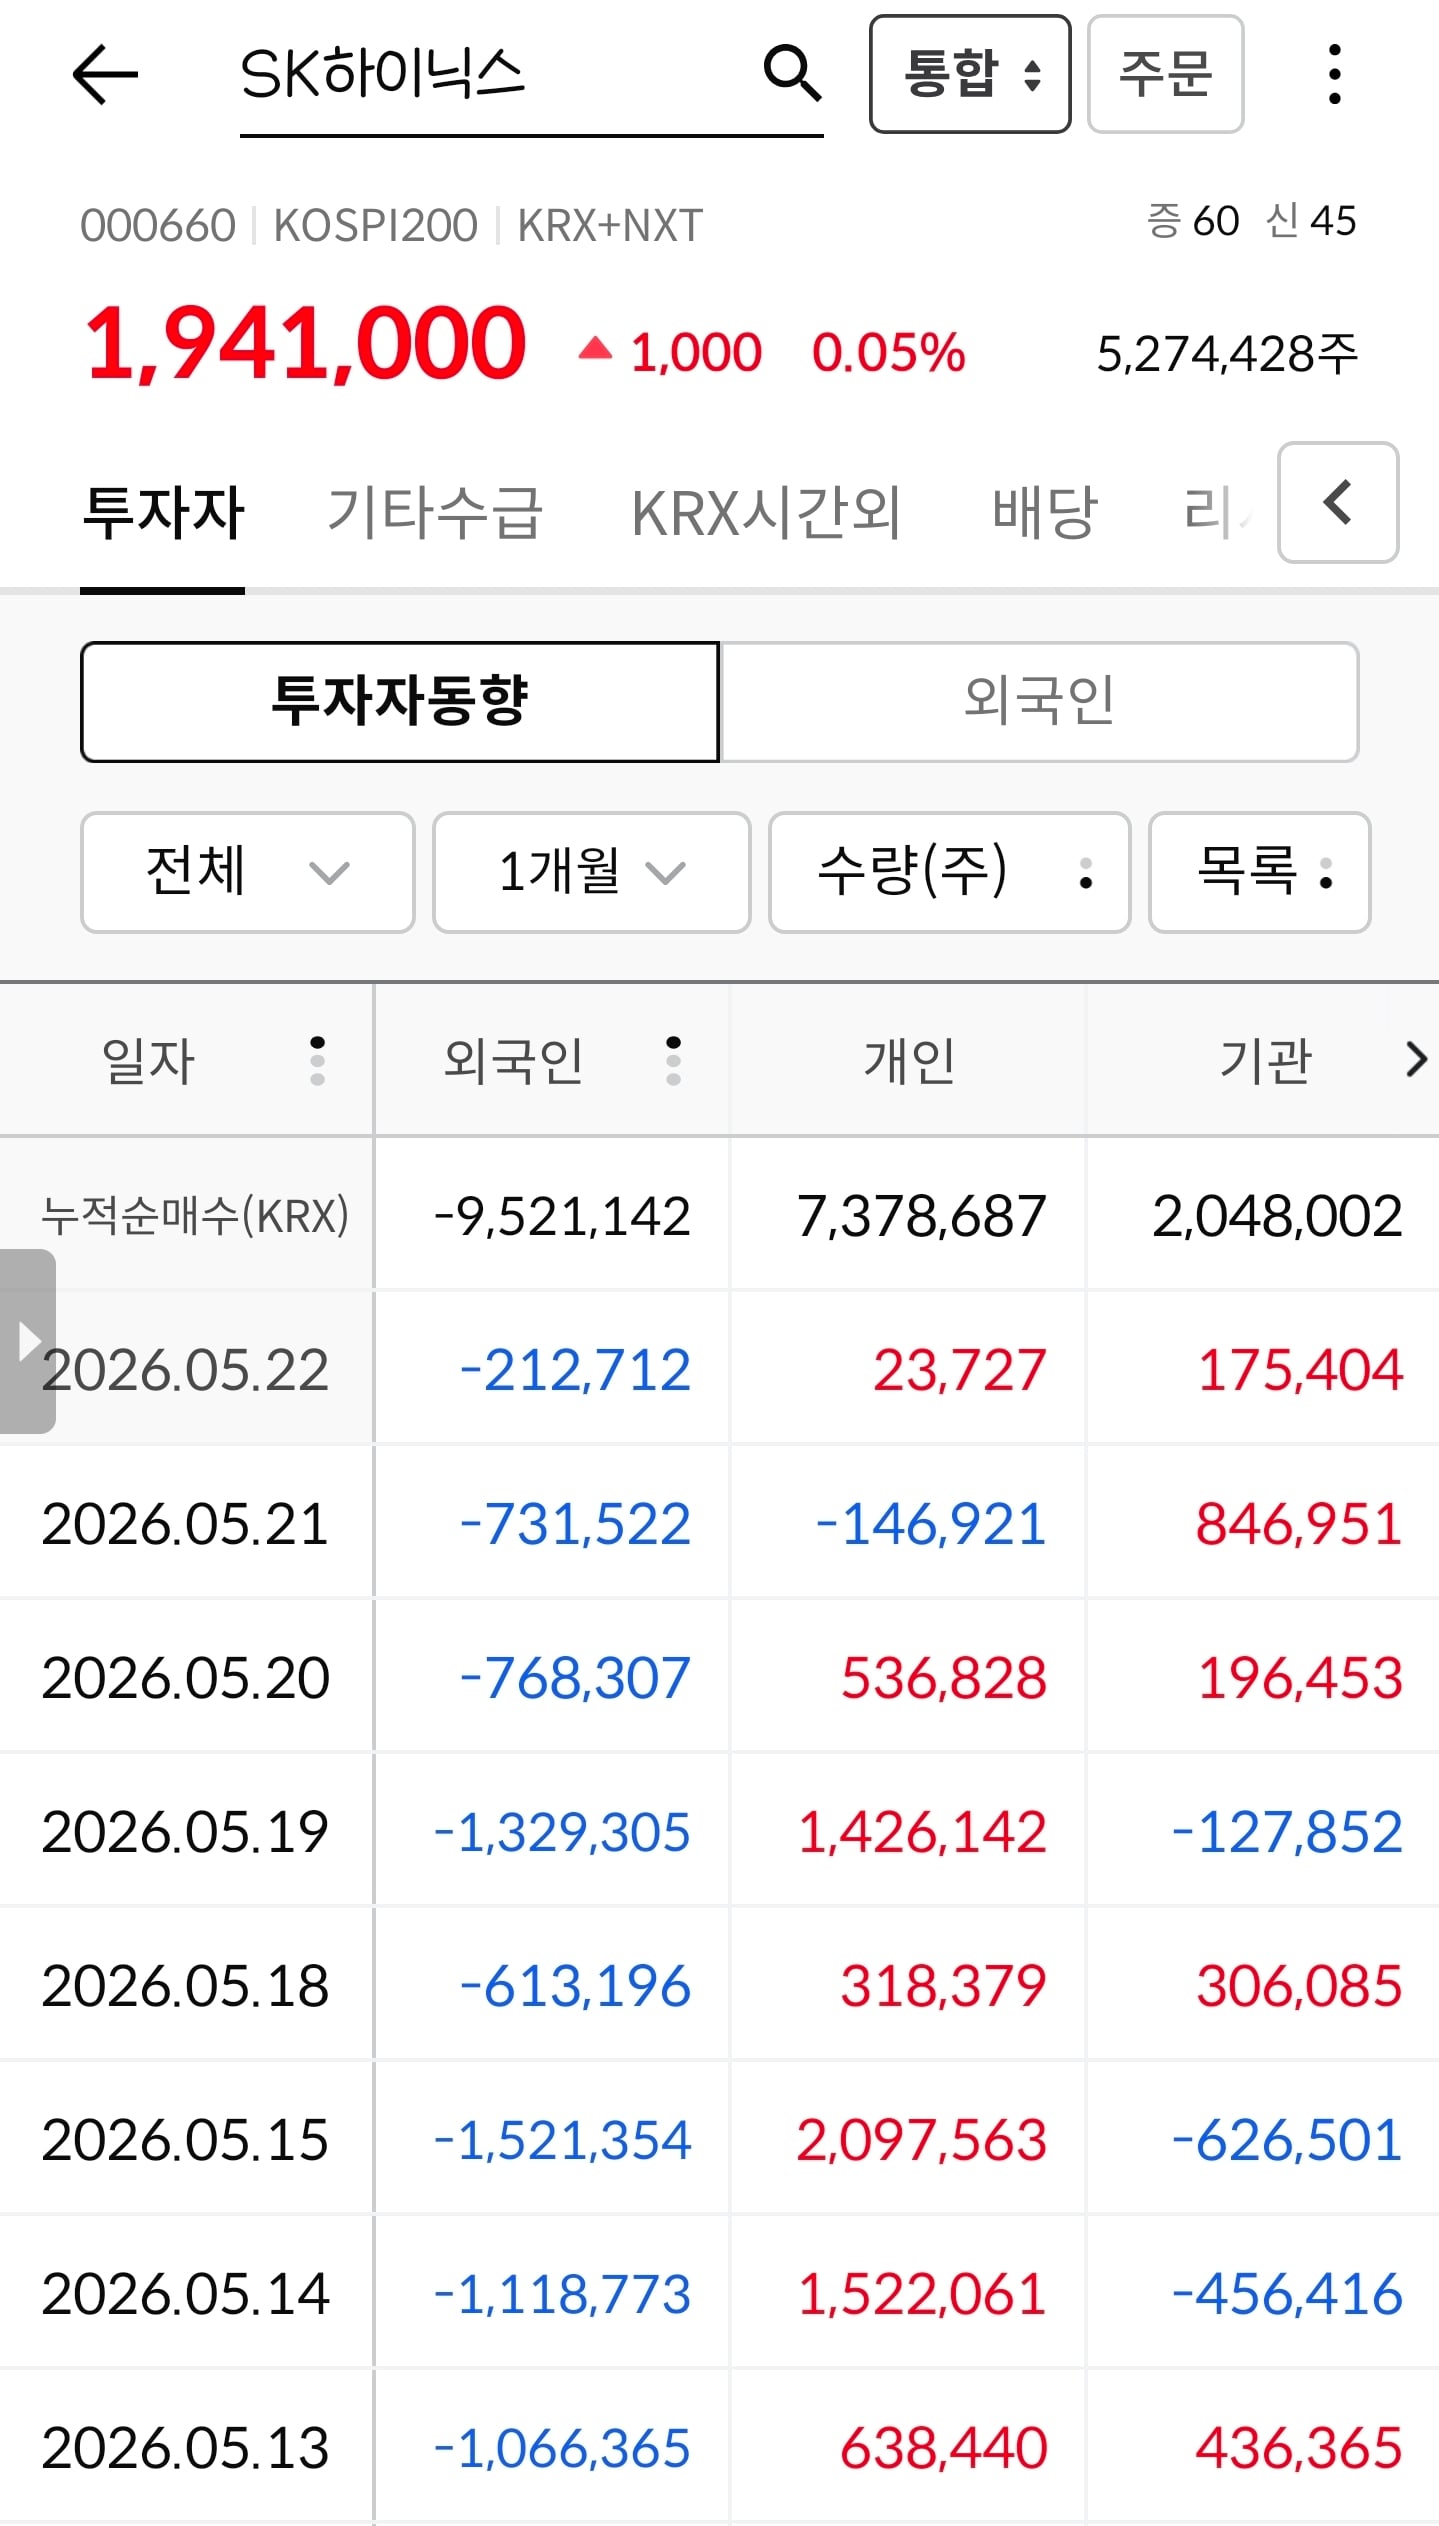Screen dimensions: 1439x2526
Task: Switch to the 투자자 tab
Action: pyautogui.click(x=163, y=513)
